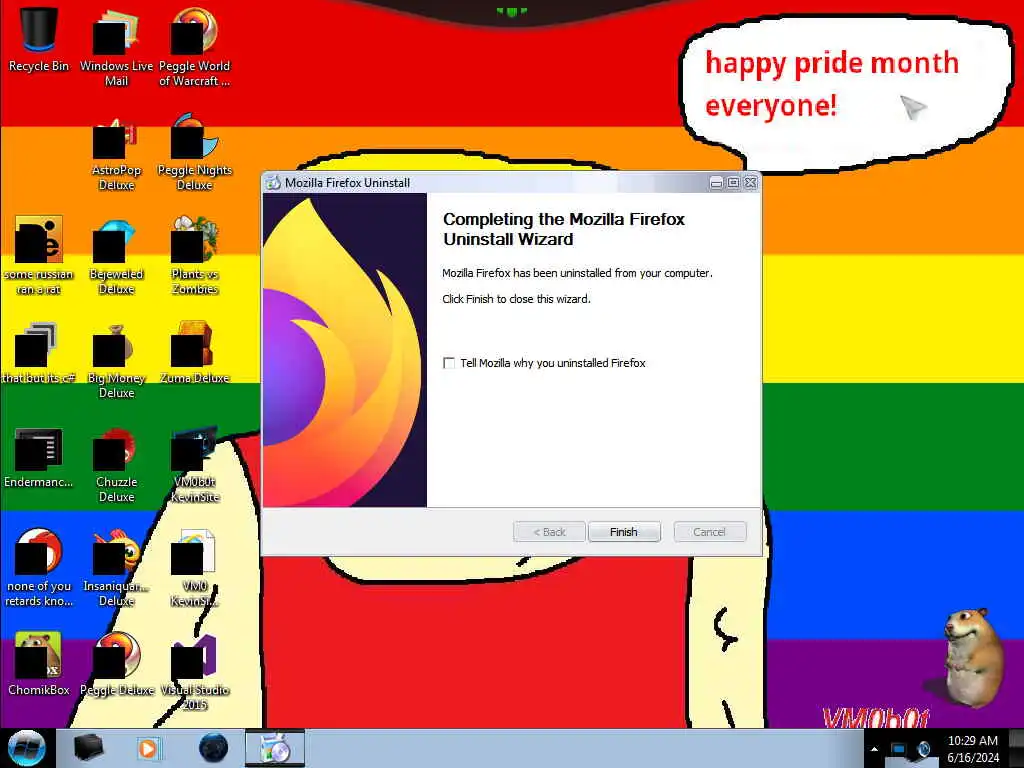Image resolution: width=1024 pixels, height=768 pixels.
Task: Open the clock showing 10:29 AM
Action: click(x=972, y=749)
